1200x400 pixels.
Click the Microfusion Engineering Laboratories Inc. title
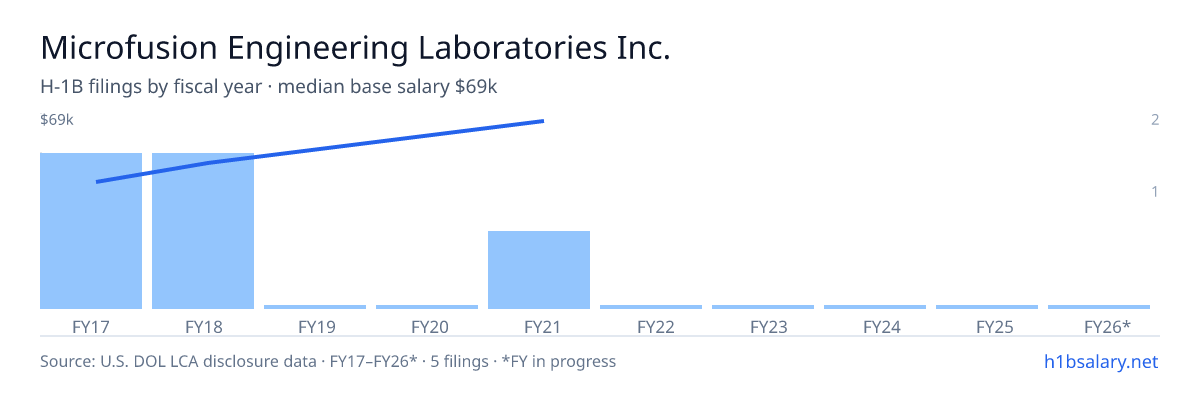355,49
